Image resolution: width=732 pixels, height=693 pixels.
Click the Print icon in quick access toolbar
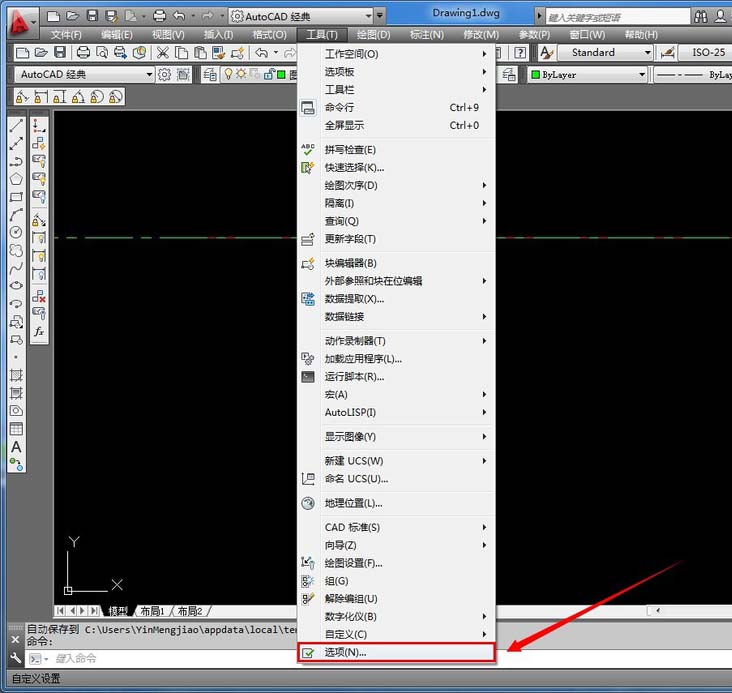(x=159, y=16)
